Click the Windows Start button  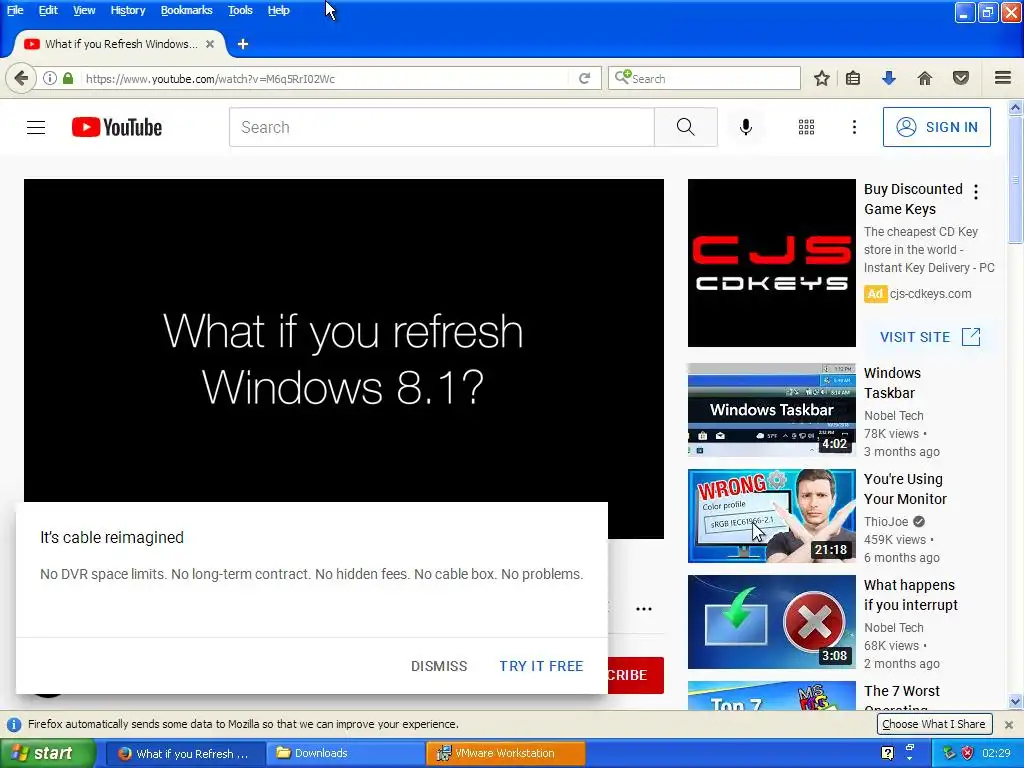coord(47,753)
